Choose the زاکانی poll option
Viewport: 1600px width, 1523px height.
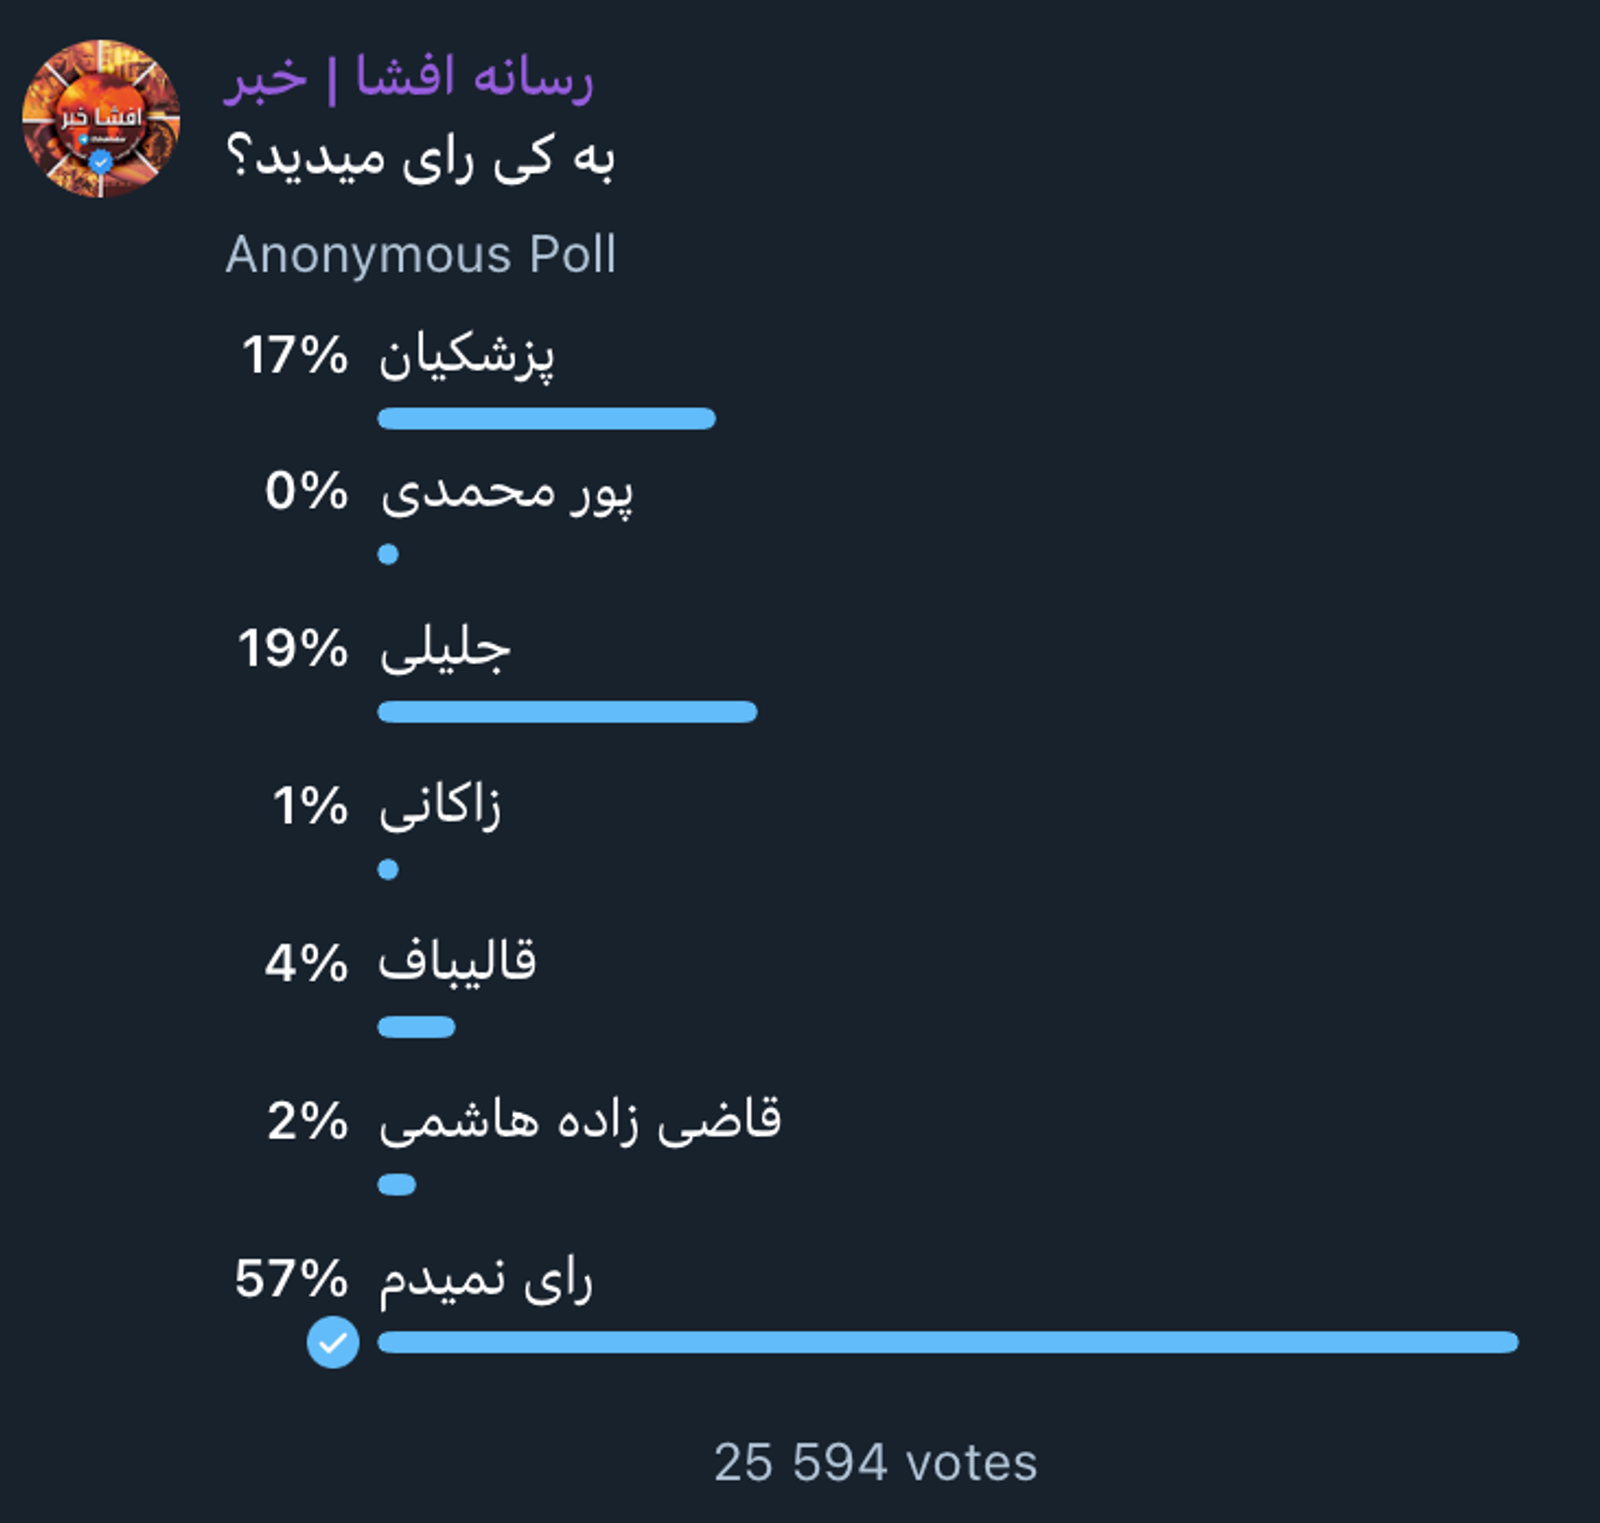point(440,806)
